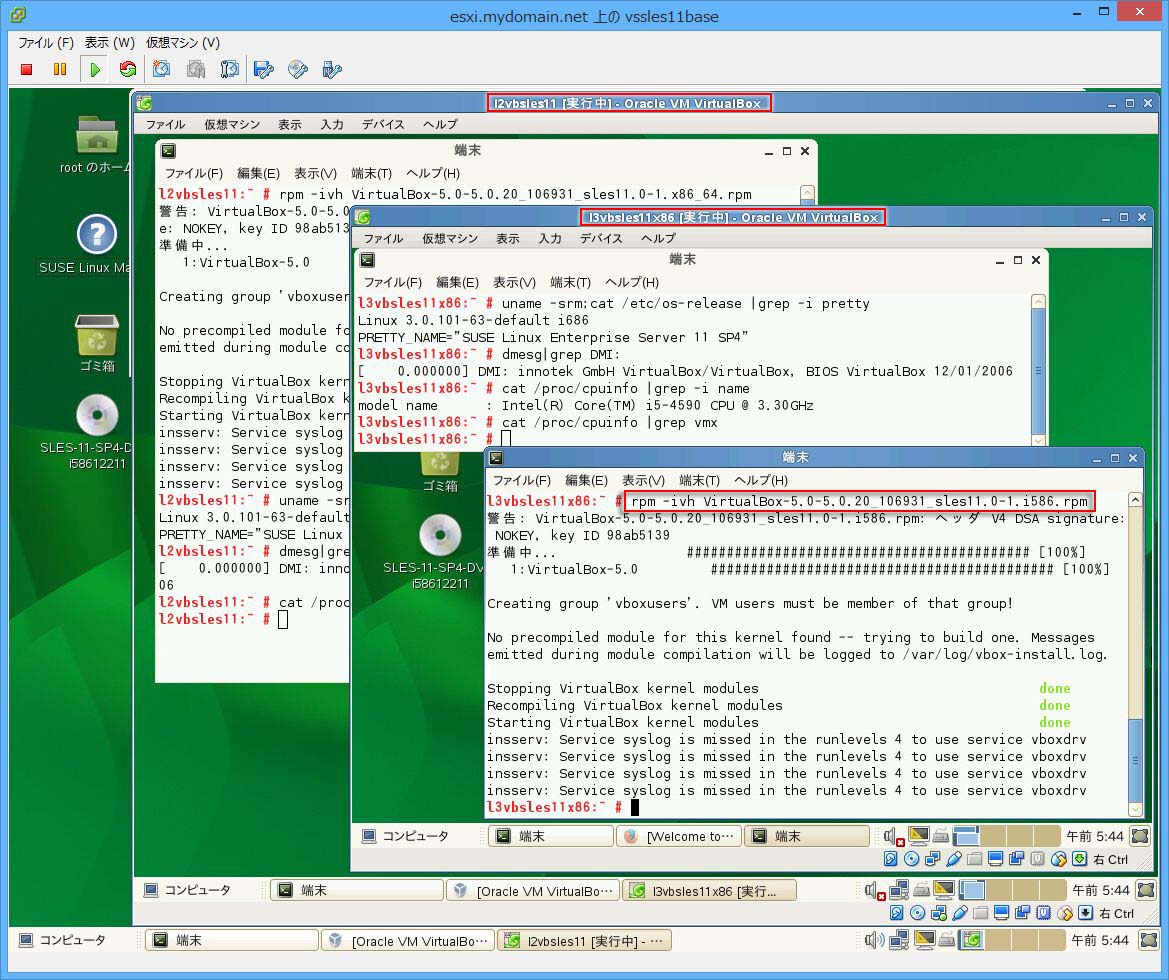Image resolution: width=1169 pixels, height=980 pixels.
Task: Click the network icon in the outermost desktop panel
Action: point(899,940)
